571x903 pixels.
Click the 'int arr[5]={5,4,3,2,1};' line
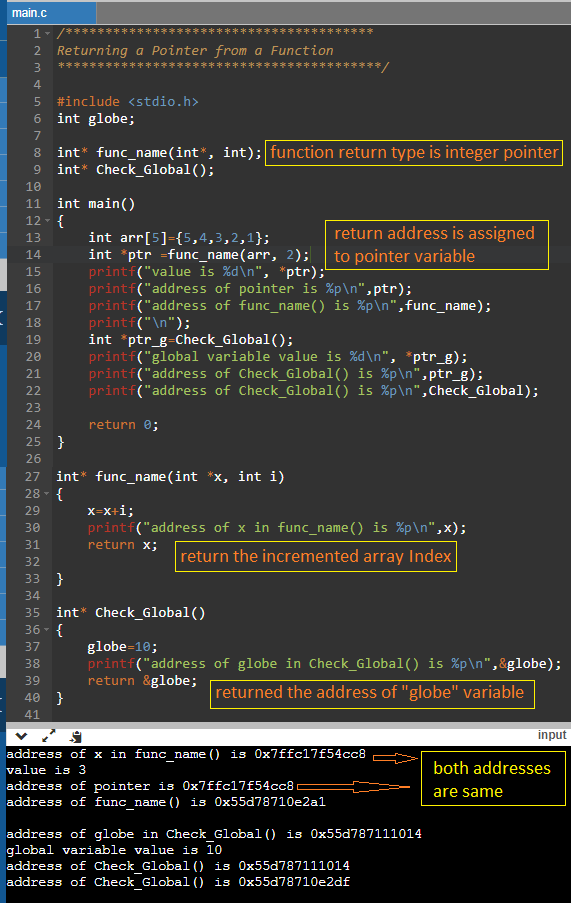pyautogui.click(x=179, y=238)
